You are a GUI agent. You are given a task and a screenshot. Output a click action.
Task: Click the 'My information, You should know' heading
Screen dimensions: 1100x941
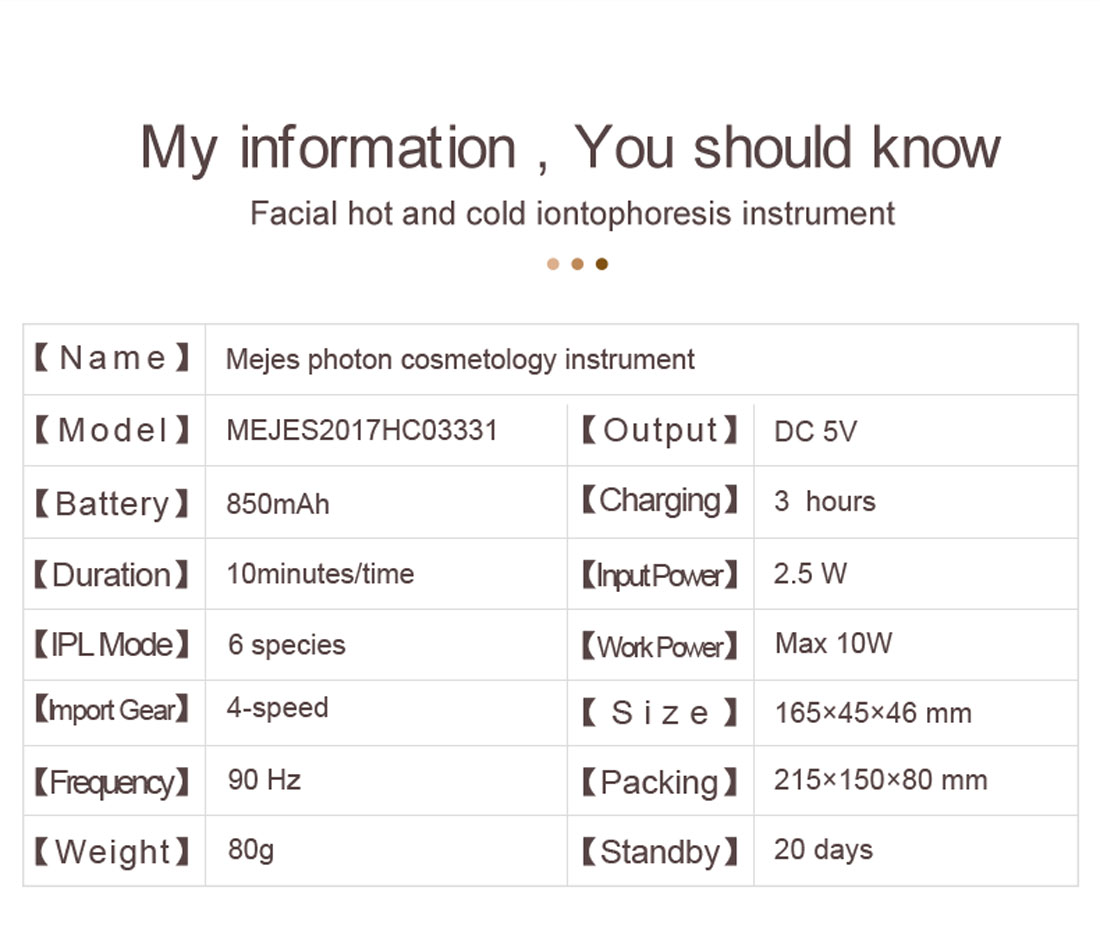(x=570, y=148)
